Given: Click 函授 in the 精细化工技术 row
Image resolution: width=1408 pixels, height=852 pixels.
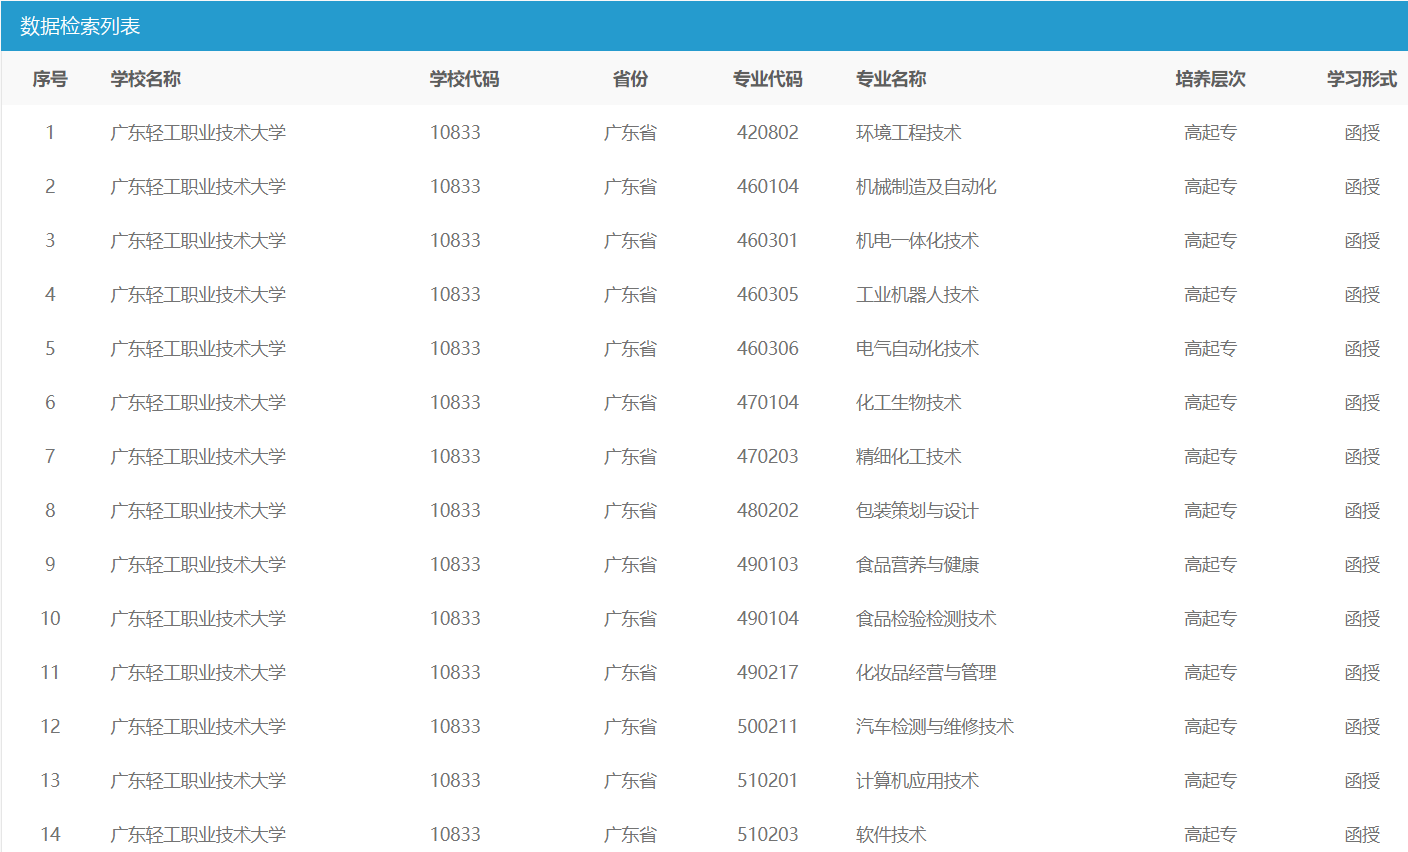Looking at the screenshot, I should [1362, 457].
